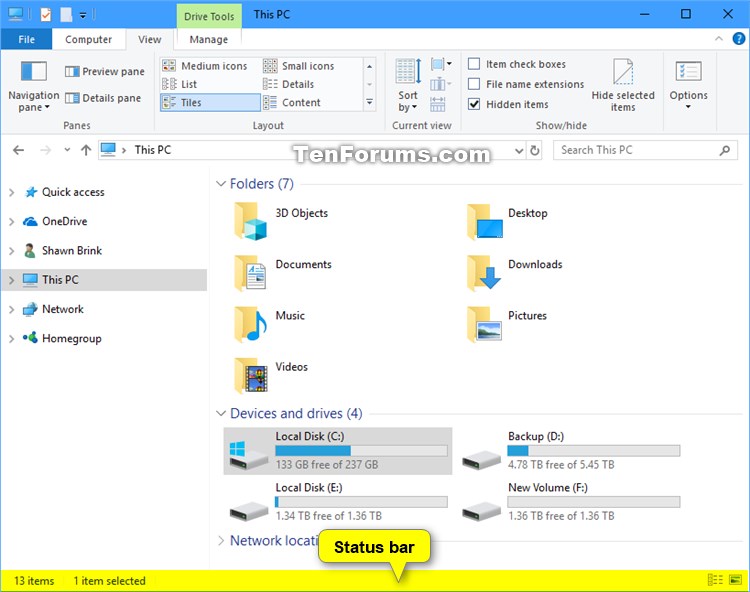Screen dimensions: 750x592
Task: Click Backup (D:) capacity bar
Action: pyautogui.click(x=594, y=451)
